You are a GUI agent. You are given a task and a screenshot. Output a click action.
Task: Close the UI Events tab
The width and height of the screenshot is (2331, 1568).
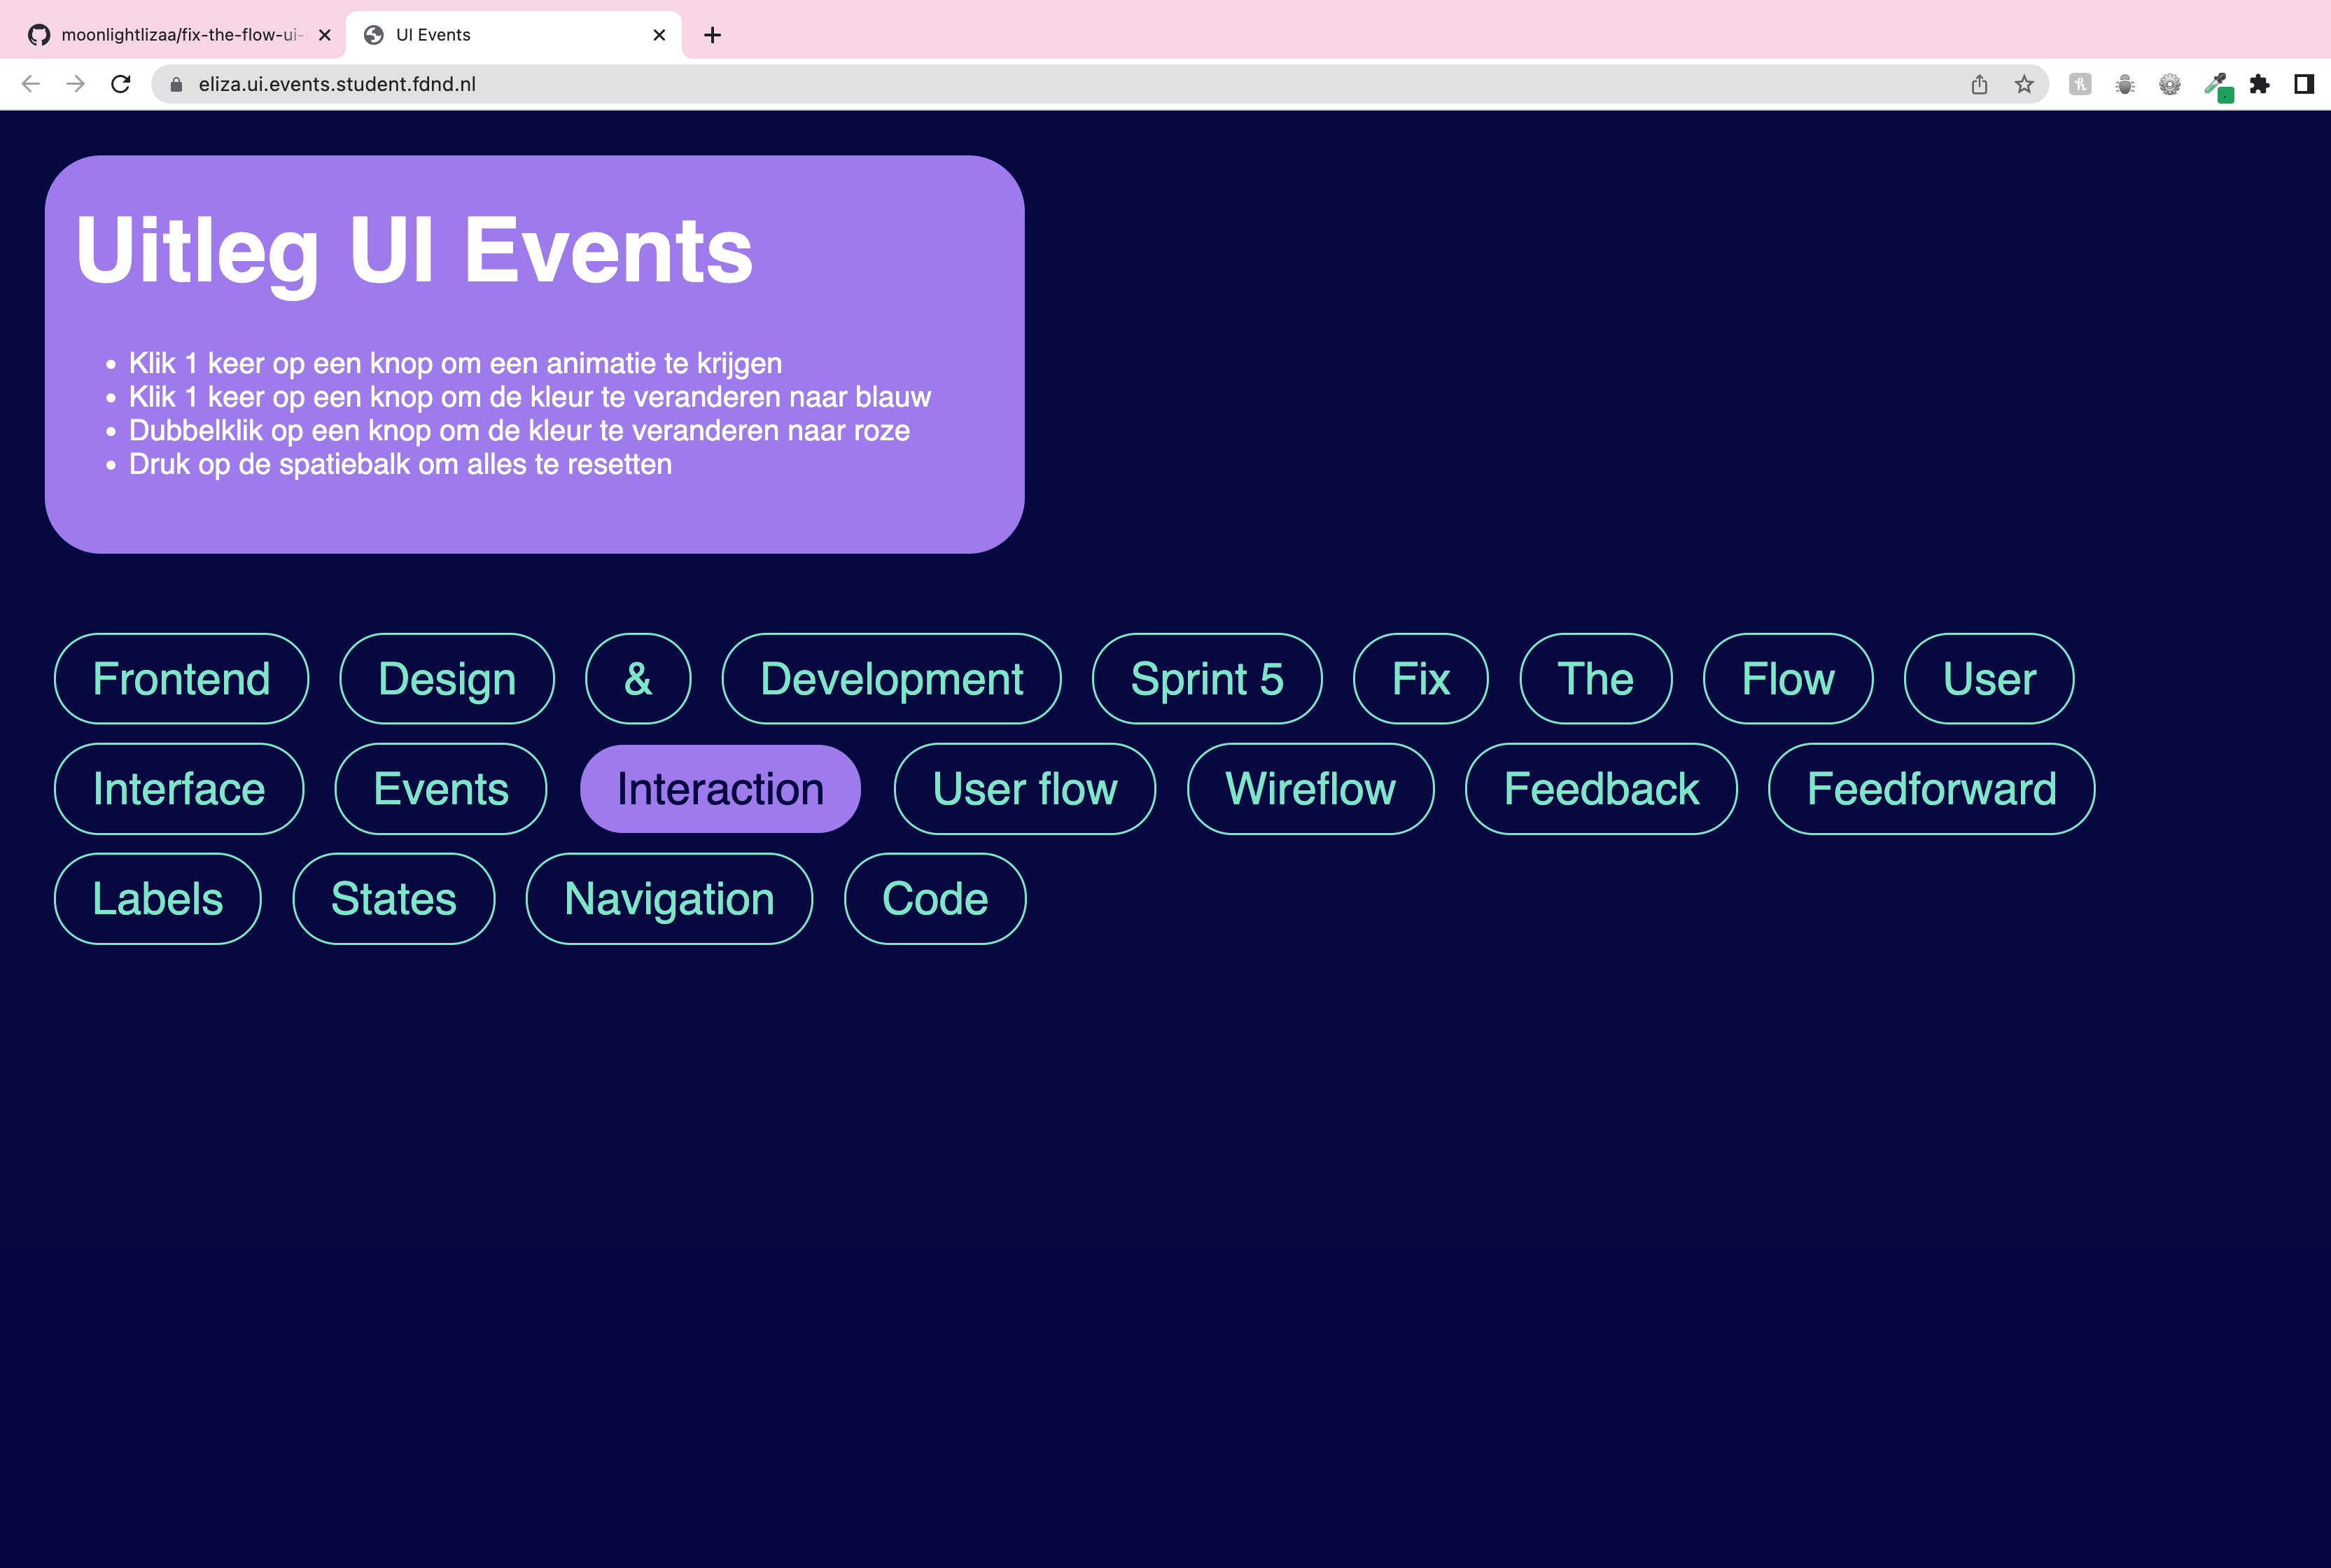click(x=659, y=35)
